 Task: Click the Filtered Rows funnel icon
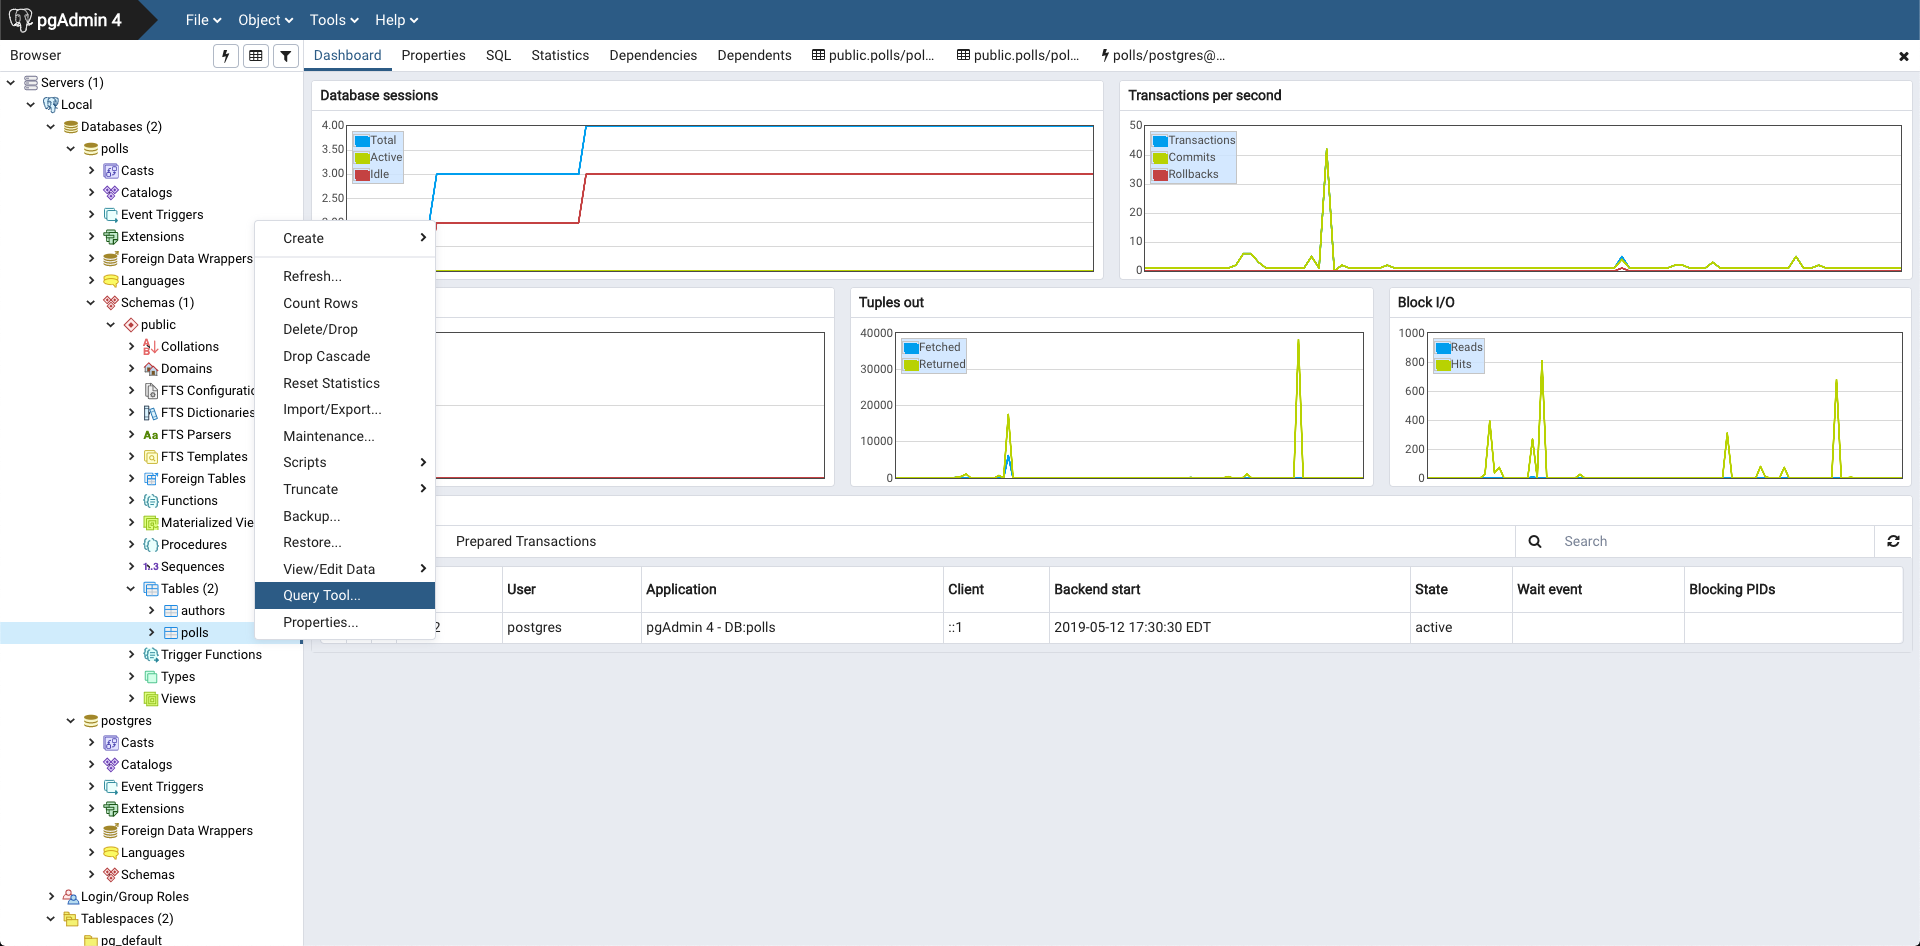click(286, 56)
